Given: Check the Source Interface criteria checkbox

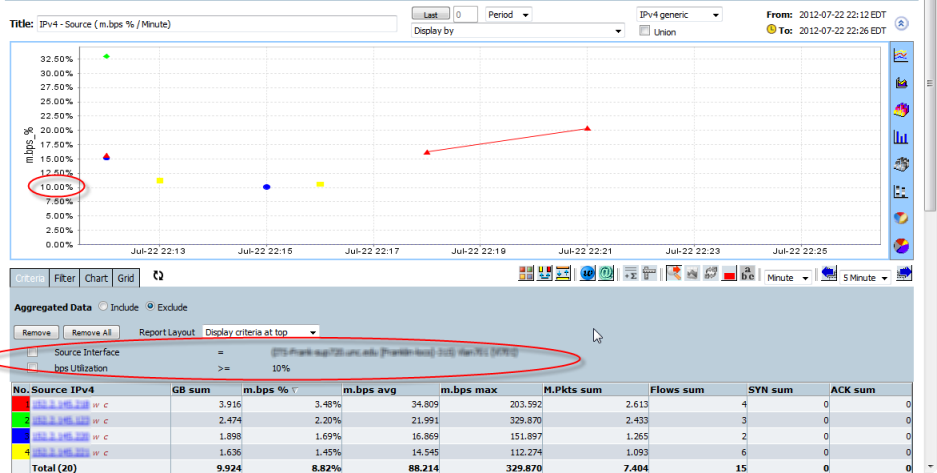Looking at the screenshot, I should click(32, 352).
